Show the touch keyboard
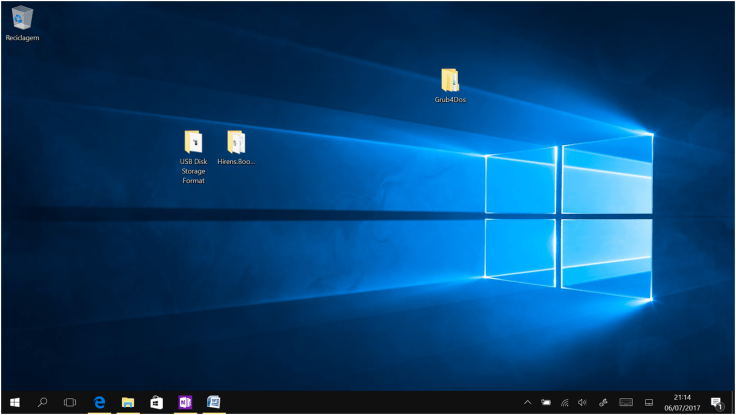The image size is (736, 415). [x=626, y=403]
